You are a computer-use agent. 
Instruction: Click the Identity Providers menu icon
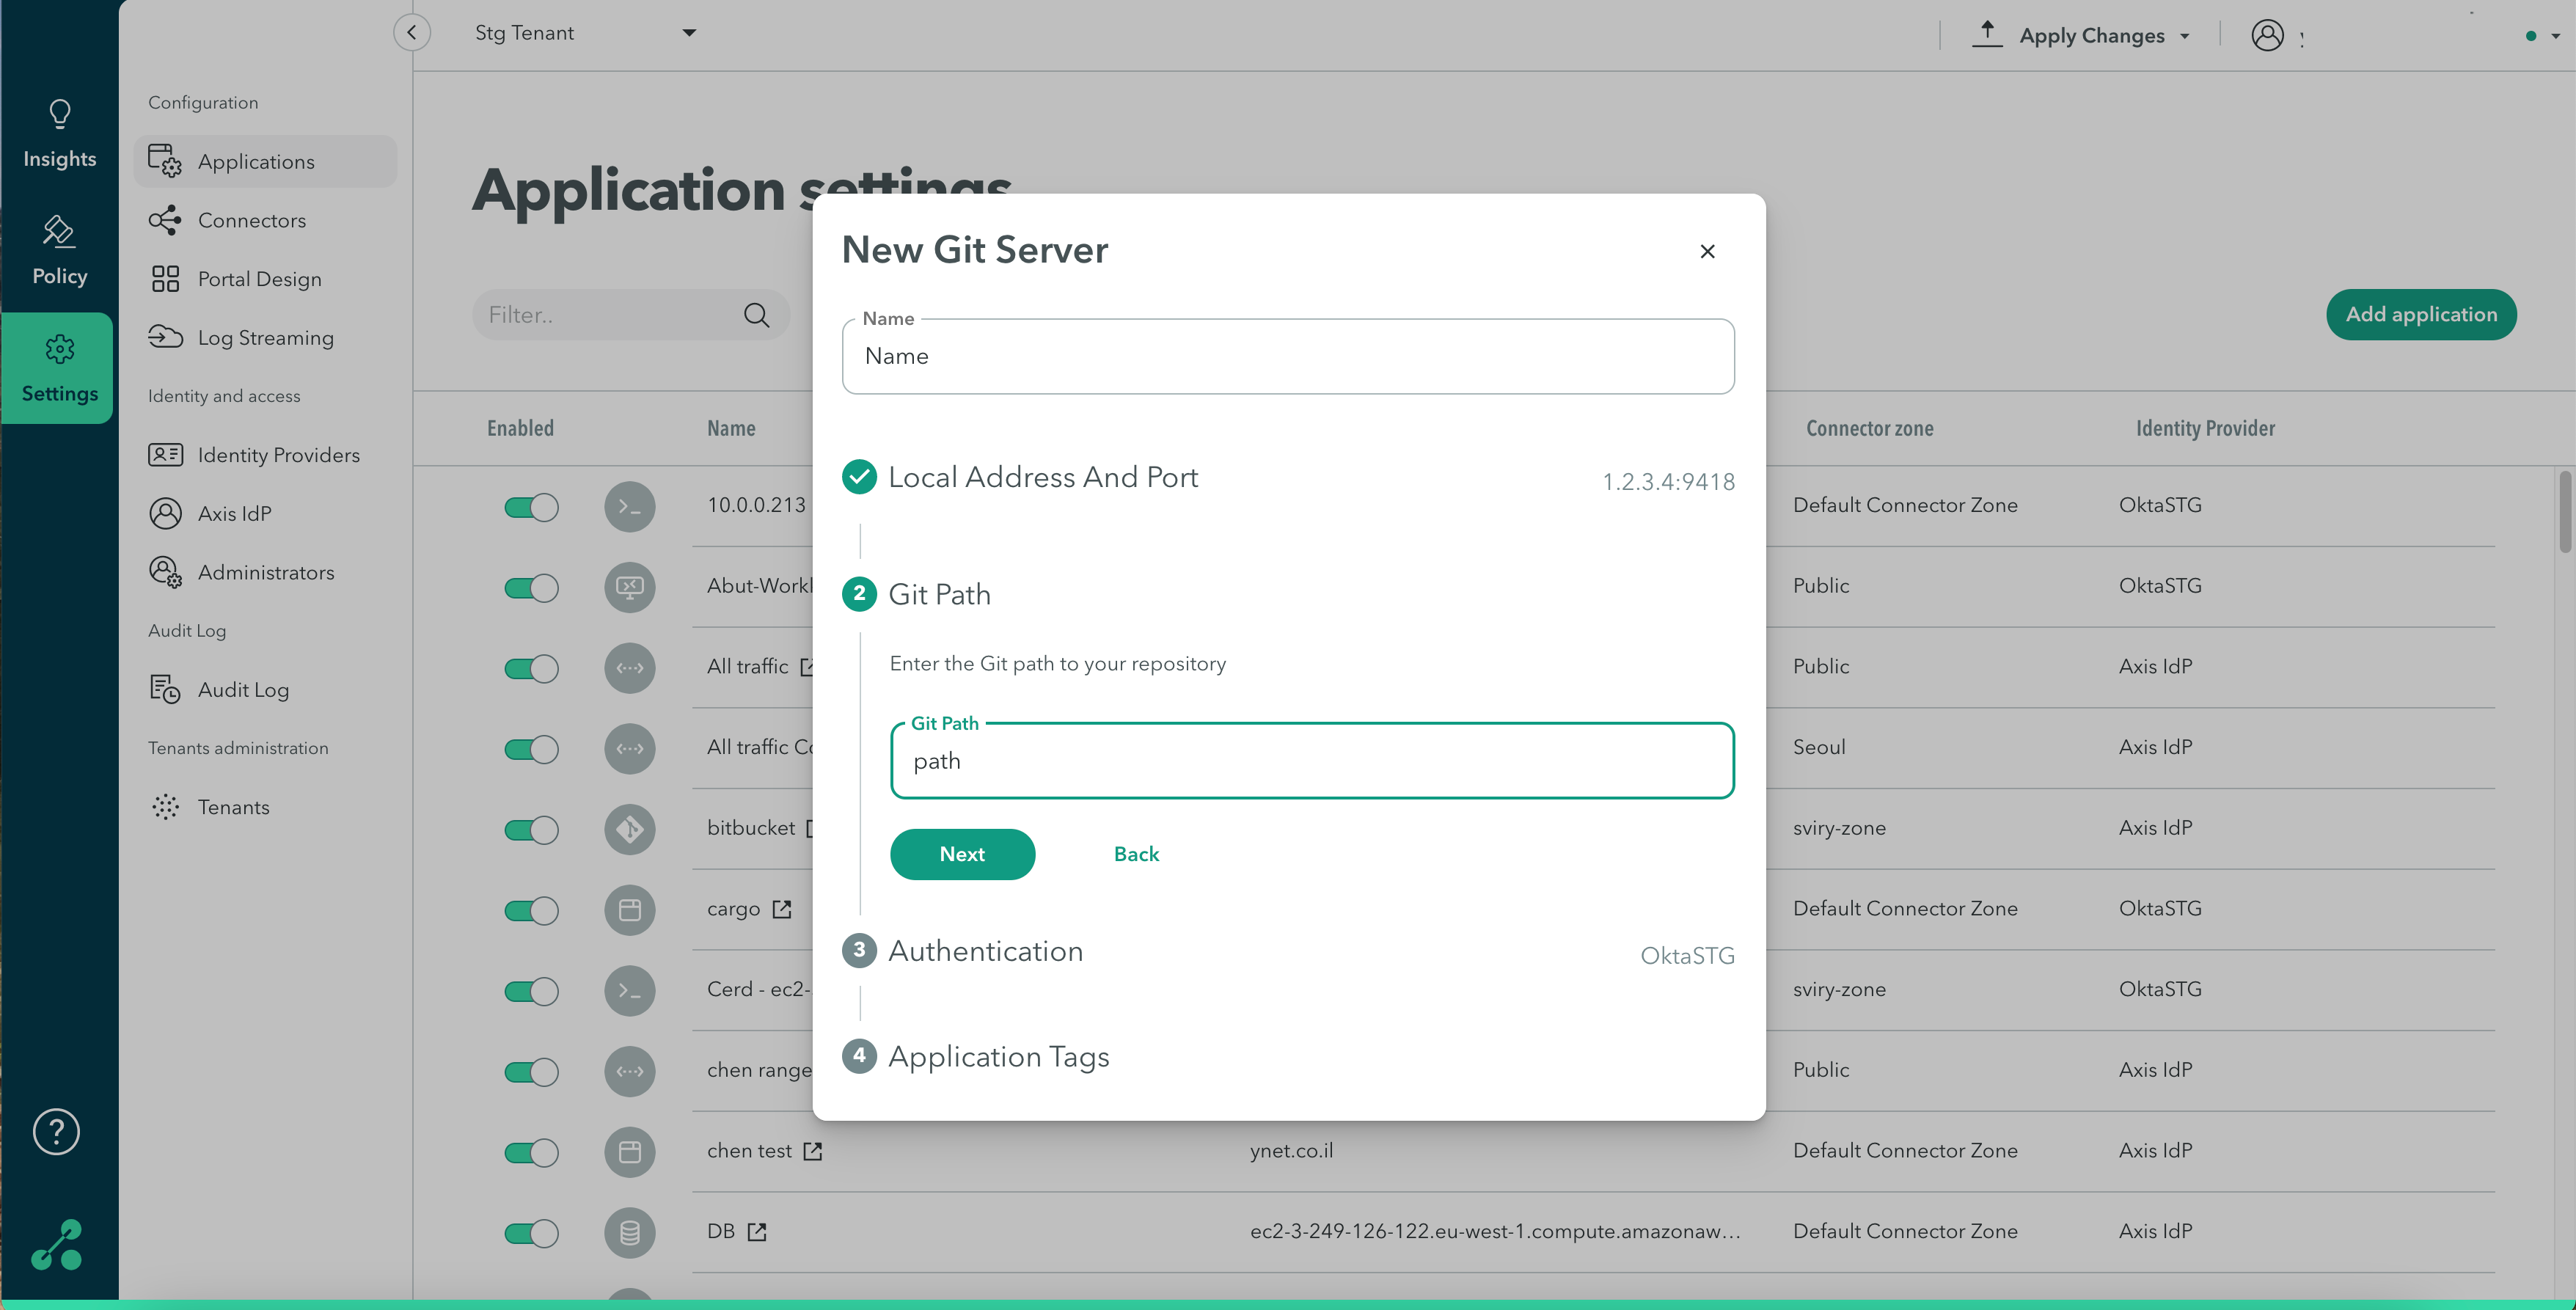[165, 455]
